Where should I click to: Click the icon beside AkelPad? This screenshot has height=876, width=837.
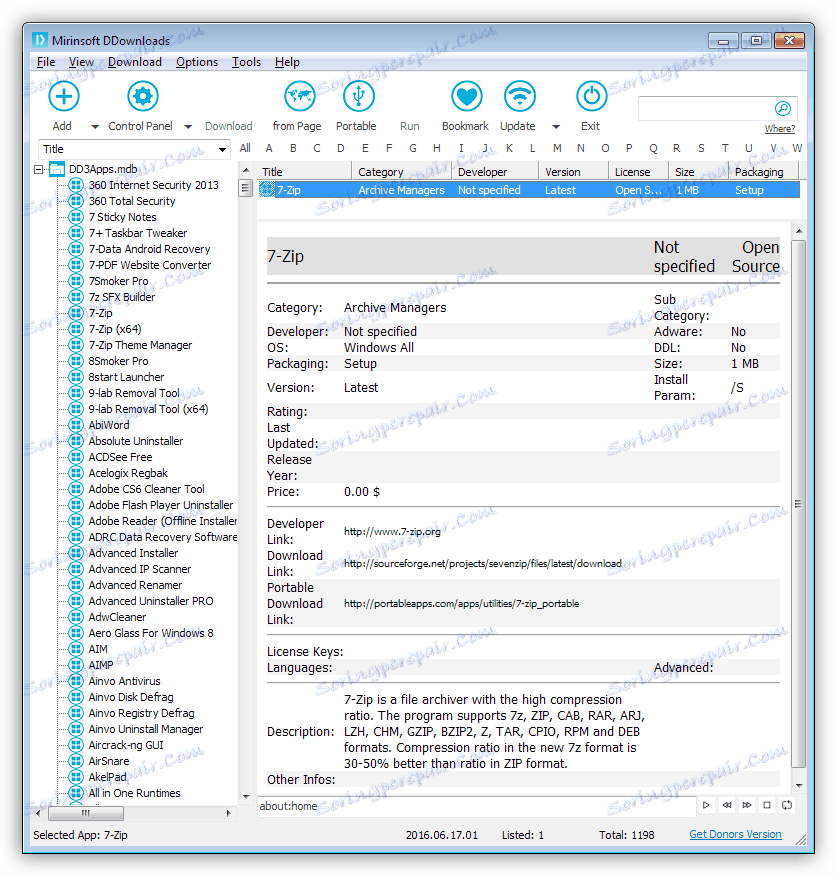75,777
